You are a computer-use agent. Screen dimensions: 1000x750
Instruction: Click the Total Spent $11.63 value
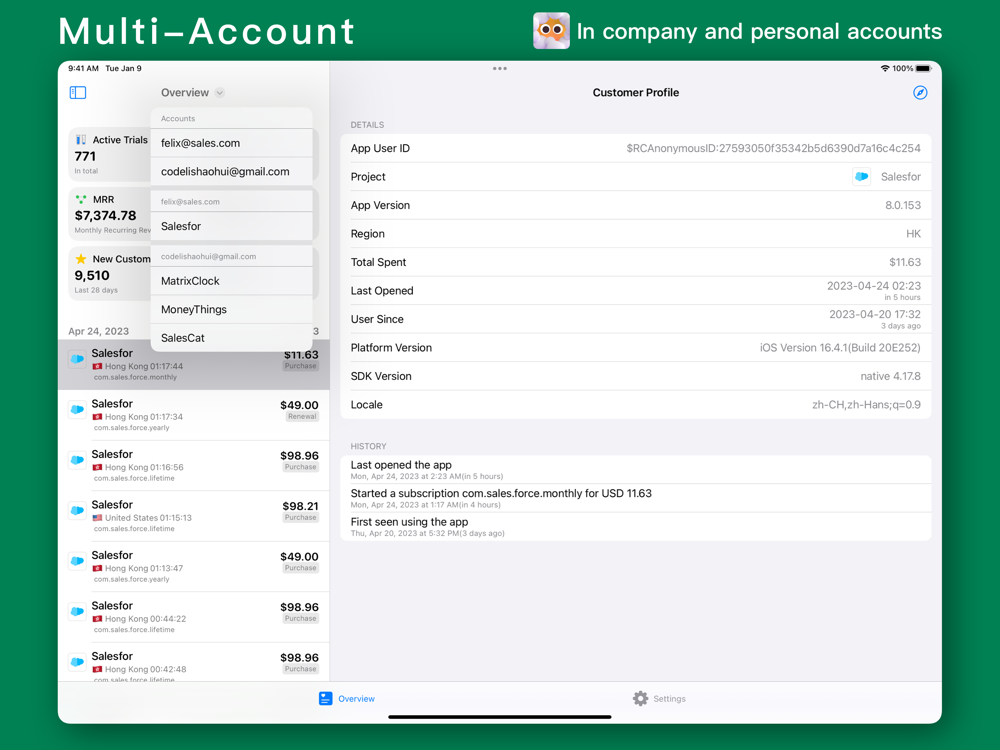905,262
